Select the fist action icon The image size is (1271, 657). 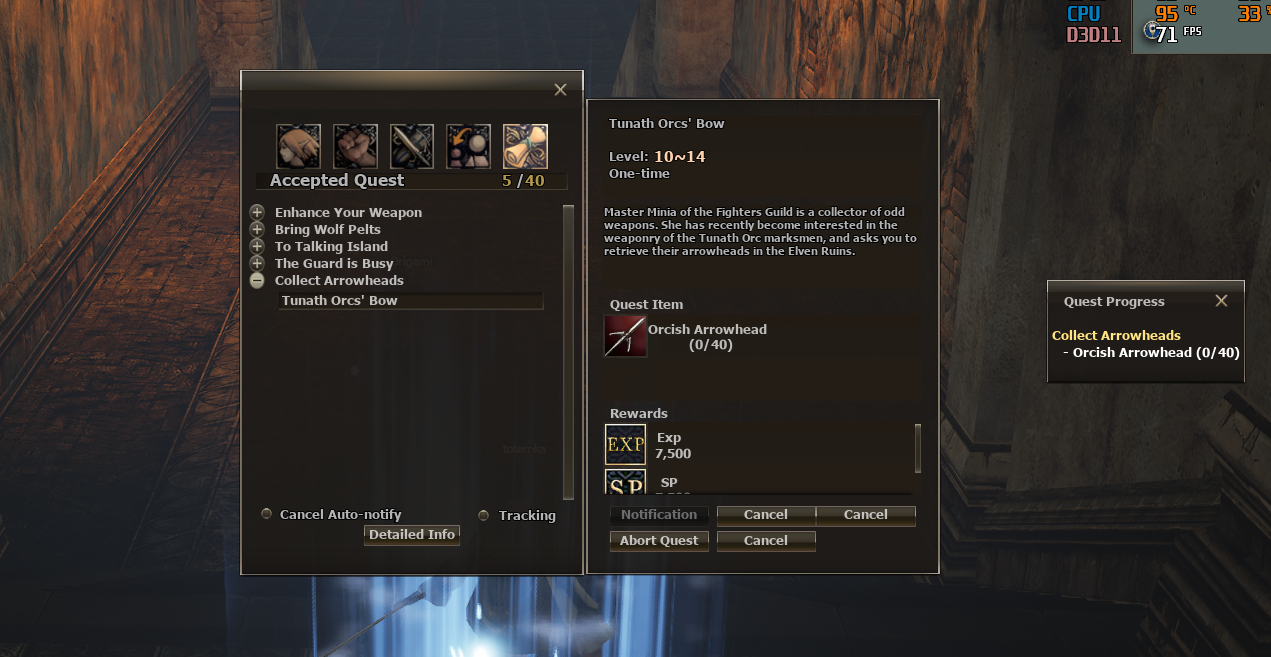(355, 146)
